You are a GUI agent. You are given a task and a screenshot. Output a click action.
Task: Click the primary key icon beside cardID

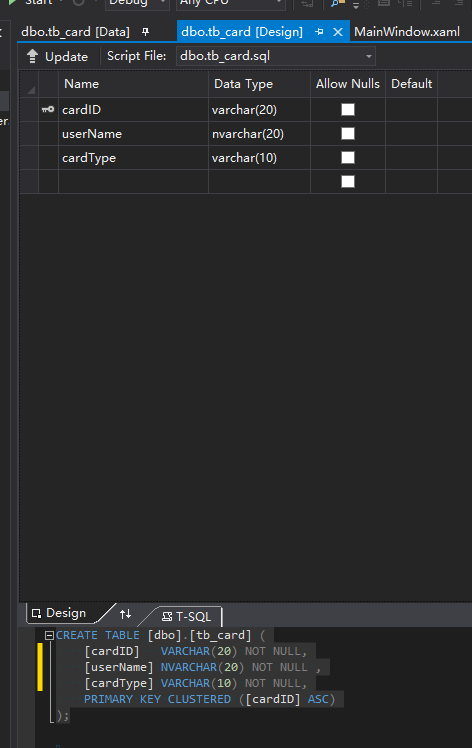[48, 109]
